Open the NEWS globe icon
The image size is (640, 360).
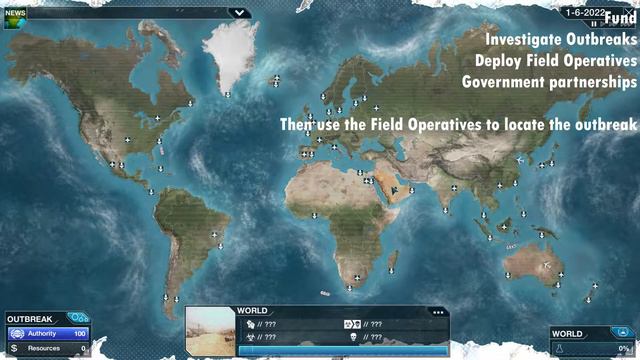pos(15,18)
